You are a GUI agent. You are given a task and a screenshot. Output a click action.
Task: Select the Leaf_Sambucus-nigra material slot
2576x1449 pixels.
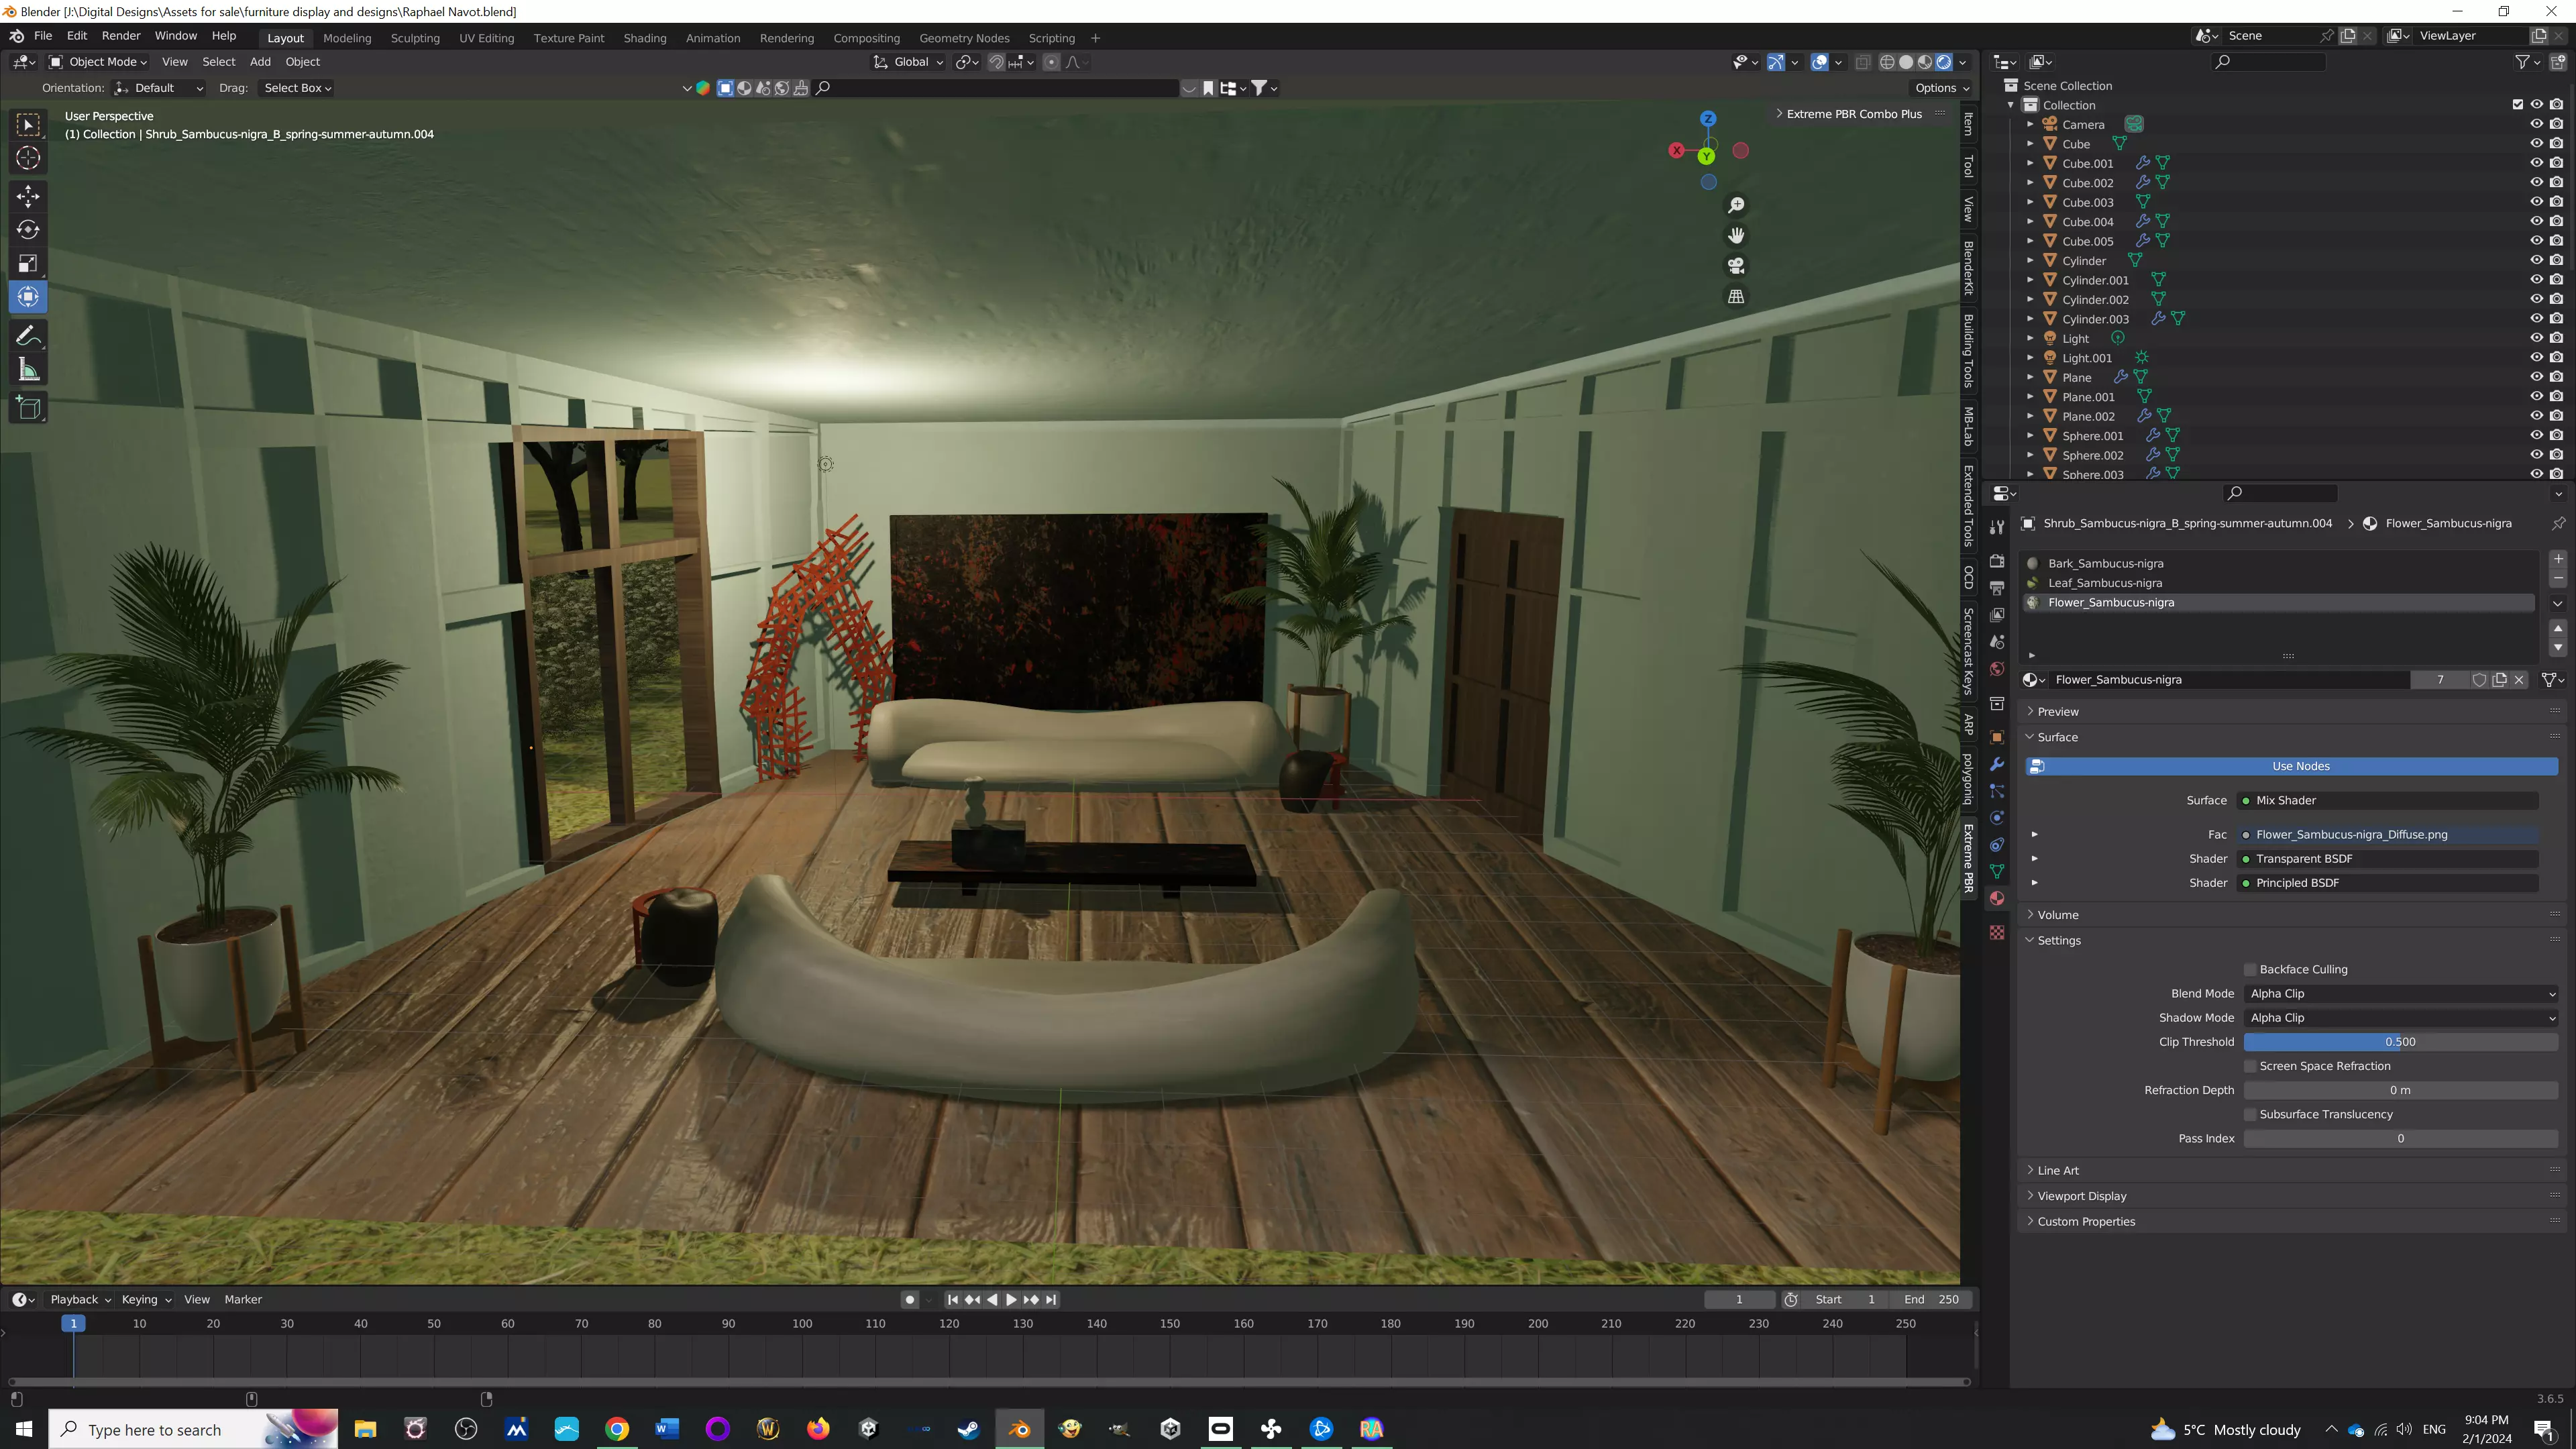click(x=2104, y=583)
